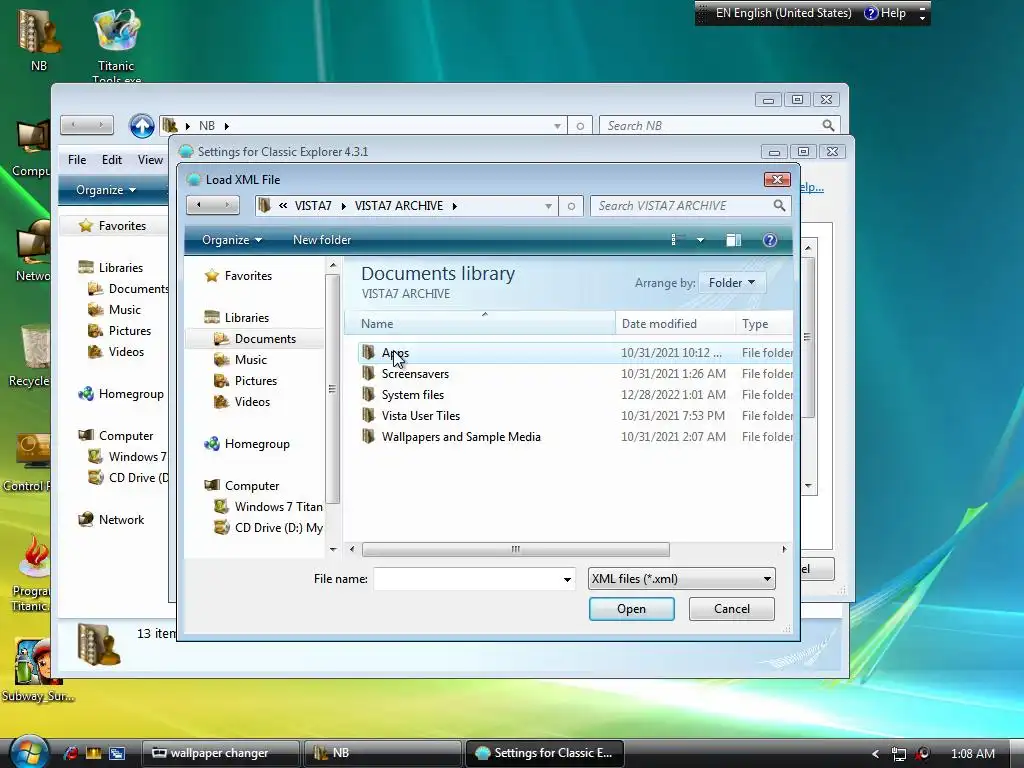Click the search magnifier in VISTA7 ARCHIVE box
This screenshot has height=768, width=1024.
pos(779,206)
